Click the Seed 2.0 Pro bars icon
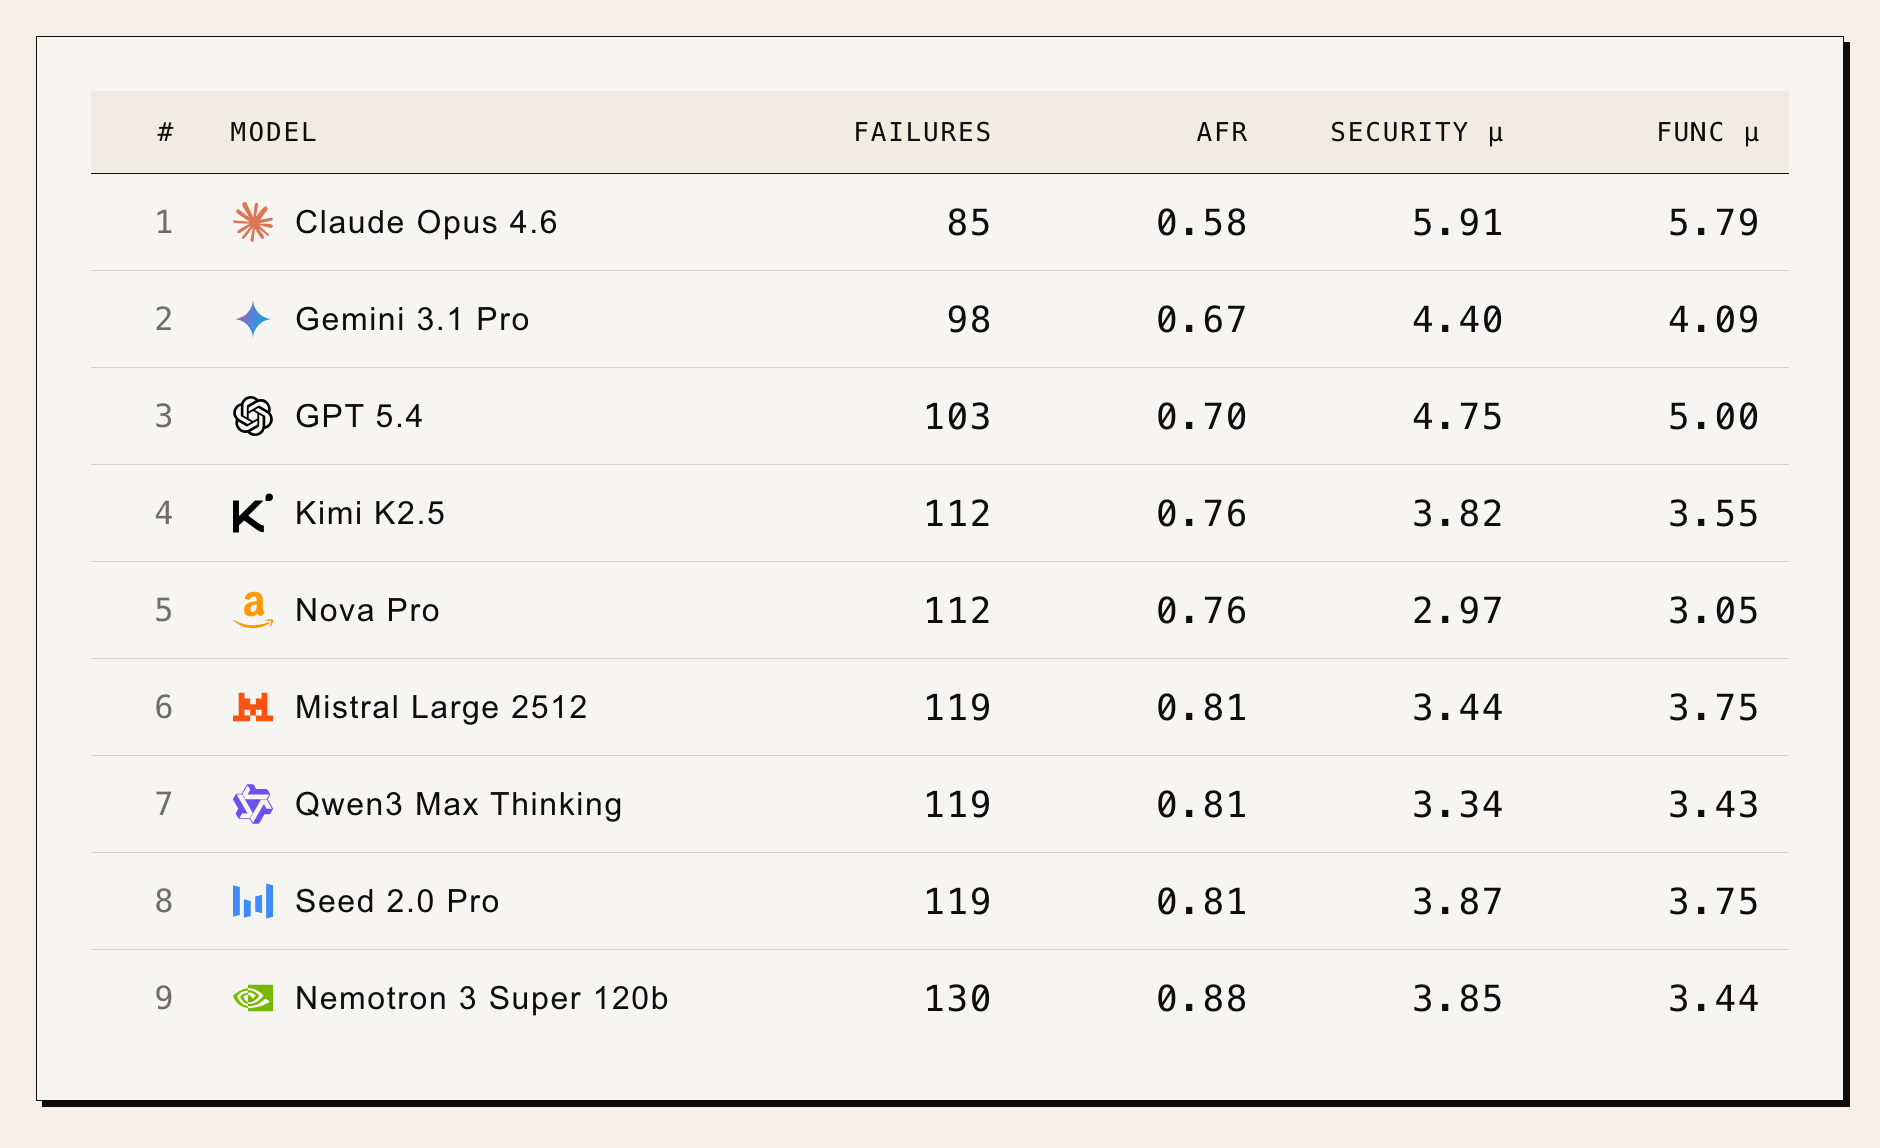Viewport: 1880px width, 1148px height. tap(253, 901)
